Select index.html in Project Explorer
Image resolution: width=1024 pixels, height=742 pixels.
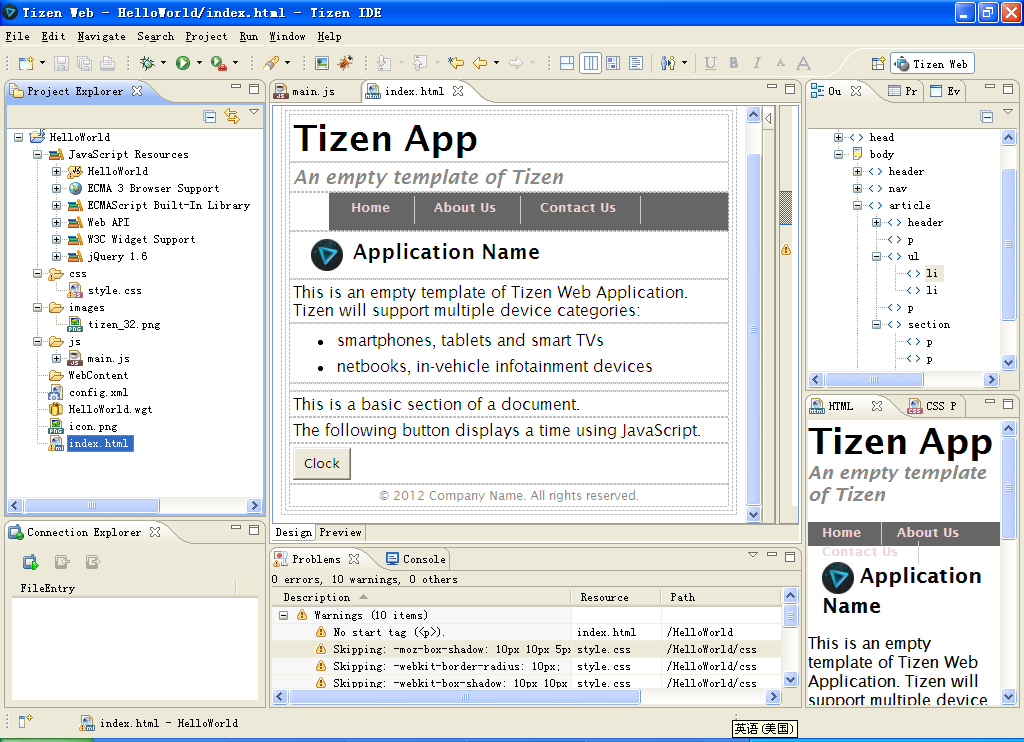[x=99, y=444]
